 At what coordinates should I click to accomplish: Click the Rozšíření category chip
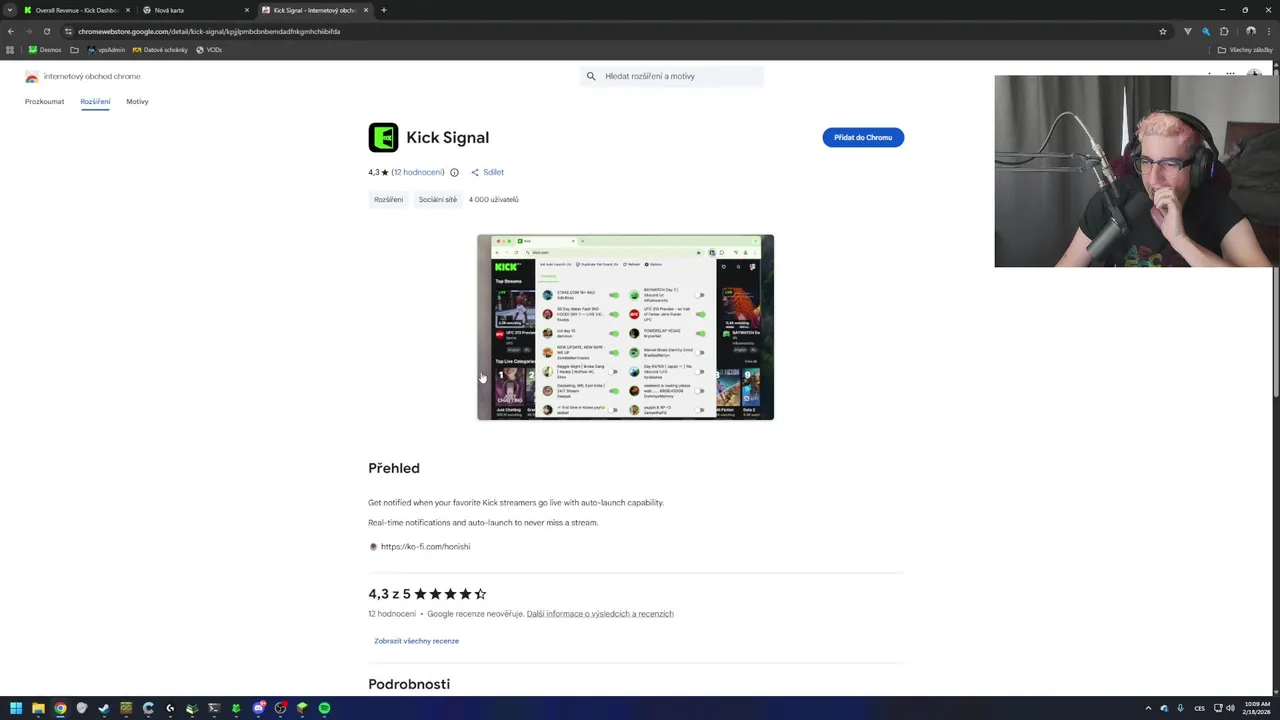(388, 199)
